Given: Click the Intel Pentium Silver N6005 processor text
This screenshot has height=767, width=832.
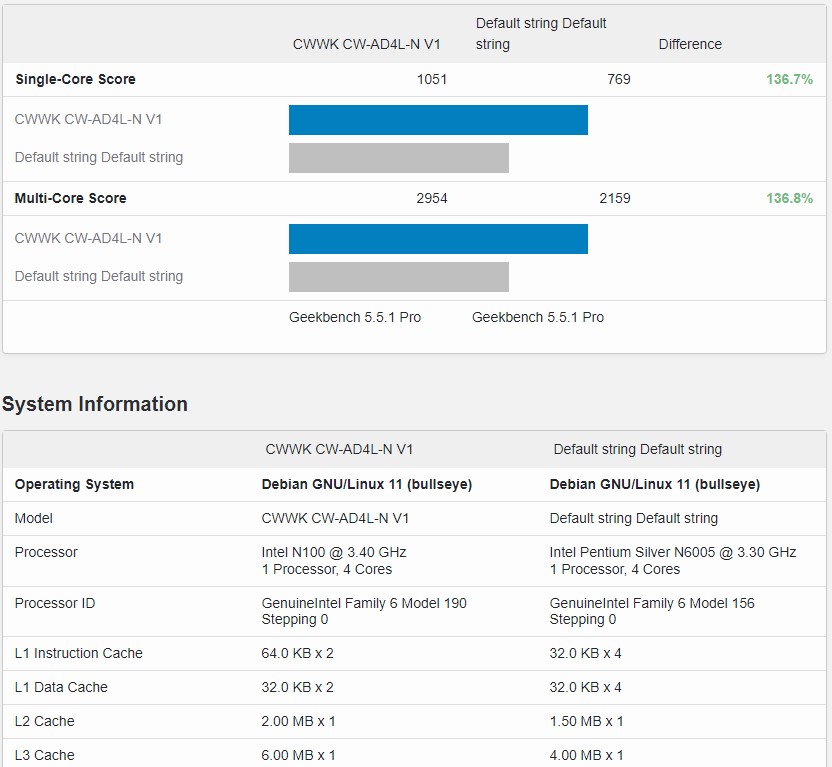Looking at the screenshot, I should pyautogui.click(x=673, y=552).
